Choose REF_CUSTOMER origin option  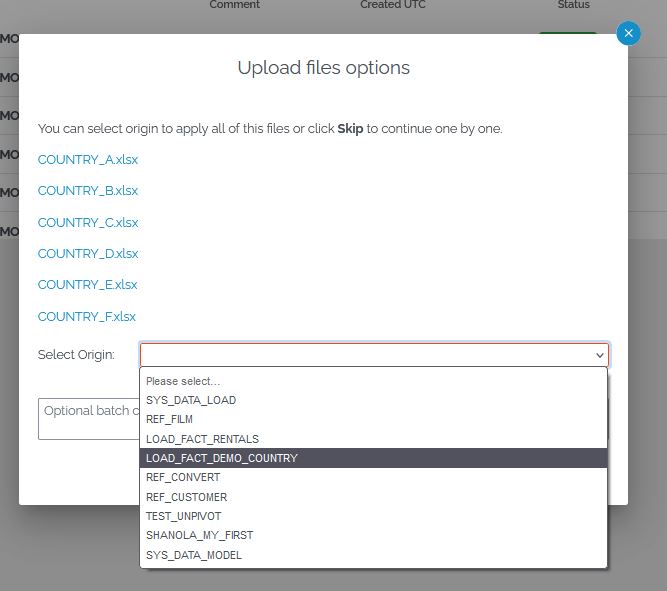[186, 497]
